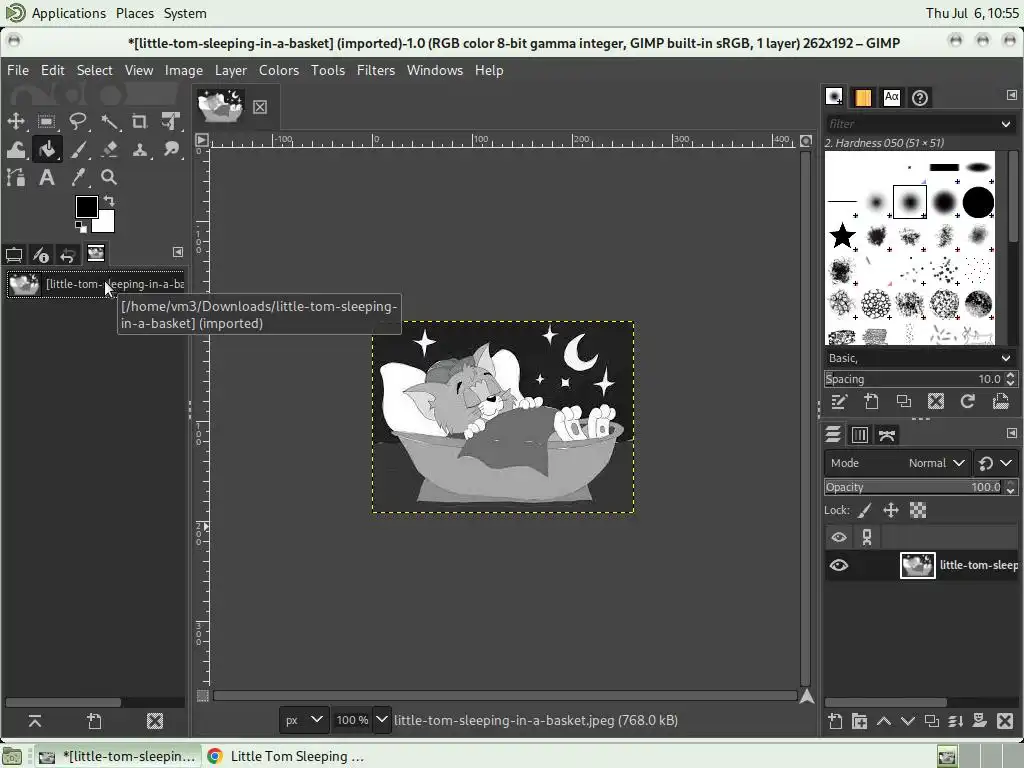Open layers dock configure menu arrow
This screenshot has width=1024, height=768.
click(x=1011, y=433)
